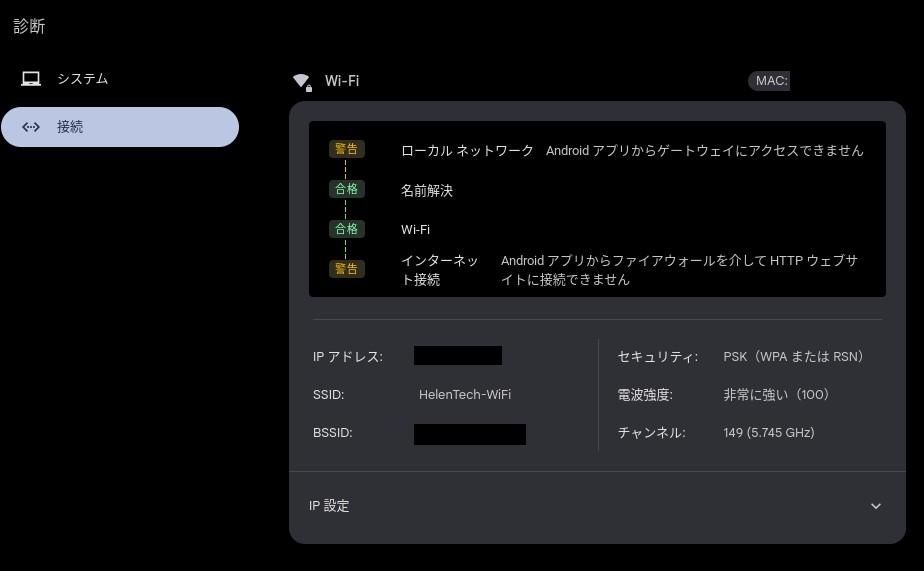Select the Wi-Fi routine label in test list

point(415,230)
